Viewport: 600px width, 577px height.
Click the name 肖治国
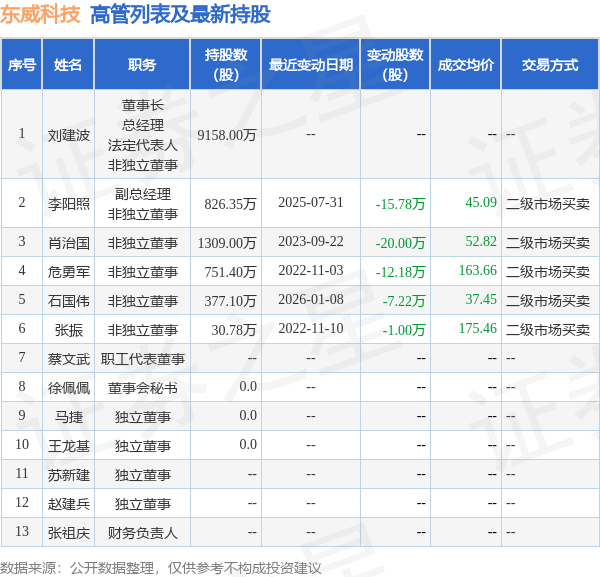pyautogui.click(x=68, y=243)
